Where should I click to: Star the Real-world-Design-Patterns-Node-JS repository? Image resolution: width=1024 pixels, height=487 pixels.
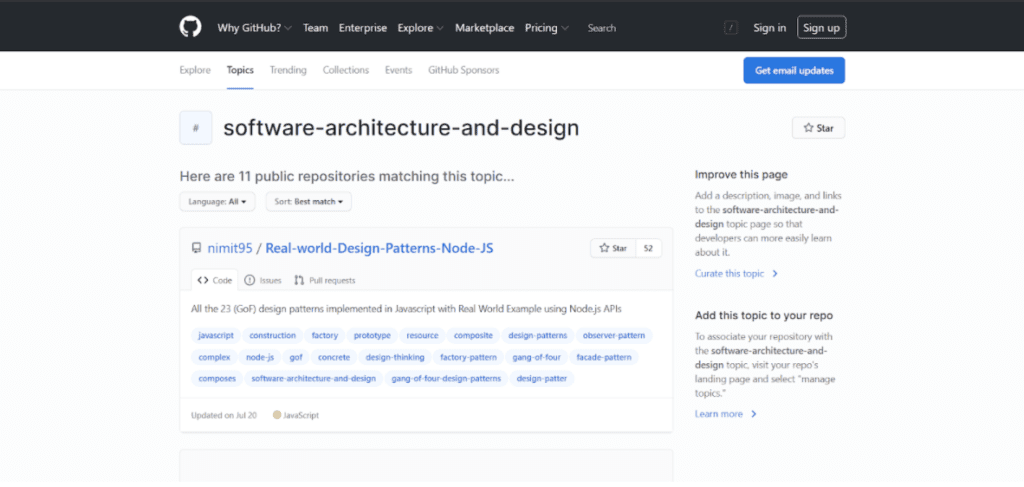click(613, 248)
